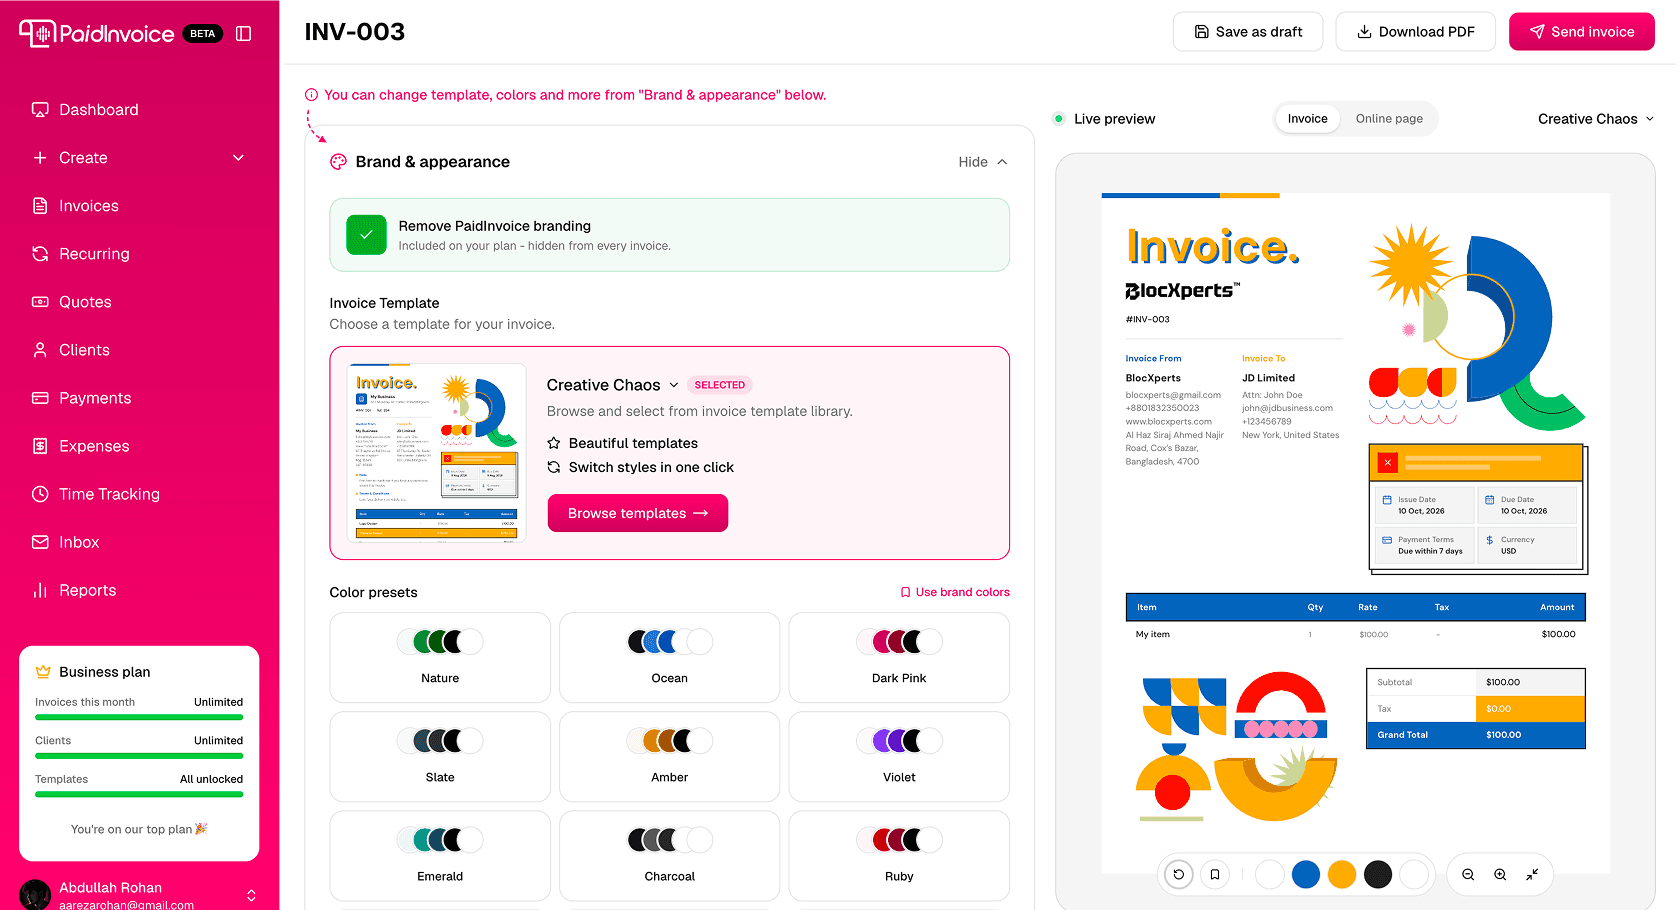Select the Invoice preview toggle
This screenshot has height=910, width=1680.
[x=1307, y=119]
